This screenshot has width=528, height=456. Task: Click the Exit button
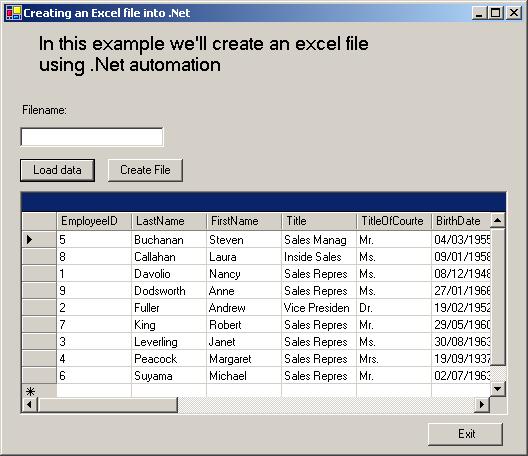pyautogui.click(x=465, y=434)
